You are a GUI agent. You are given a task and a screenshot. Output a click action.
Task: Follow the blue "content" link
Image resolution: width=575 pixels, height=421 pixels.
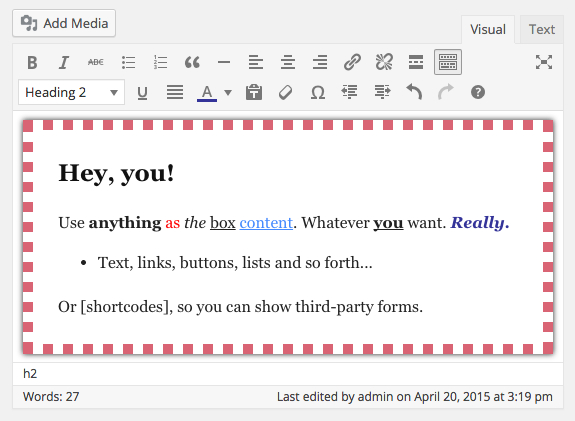[x=266, y=223]
